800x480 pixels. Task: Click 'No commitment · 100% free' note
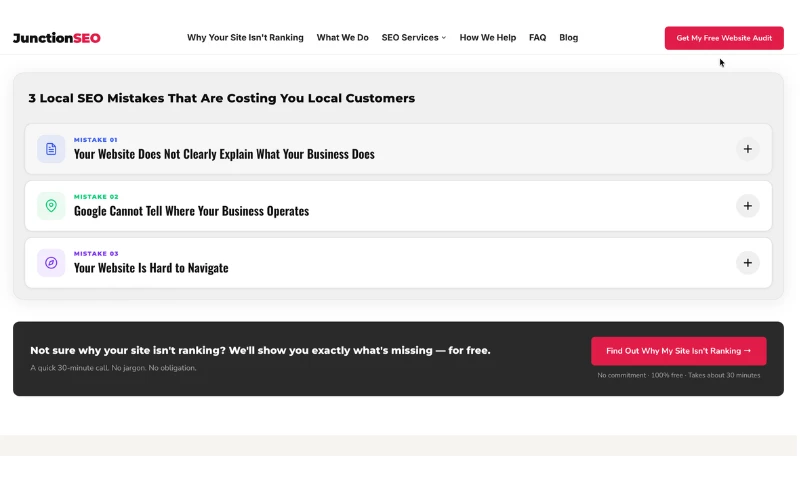click(x=679, y=375)
